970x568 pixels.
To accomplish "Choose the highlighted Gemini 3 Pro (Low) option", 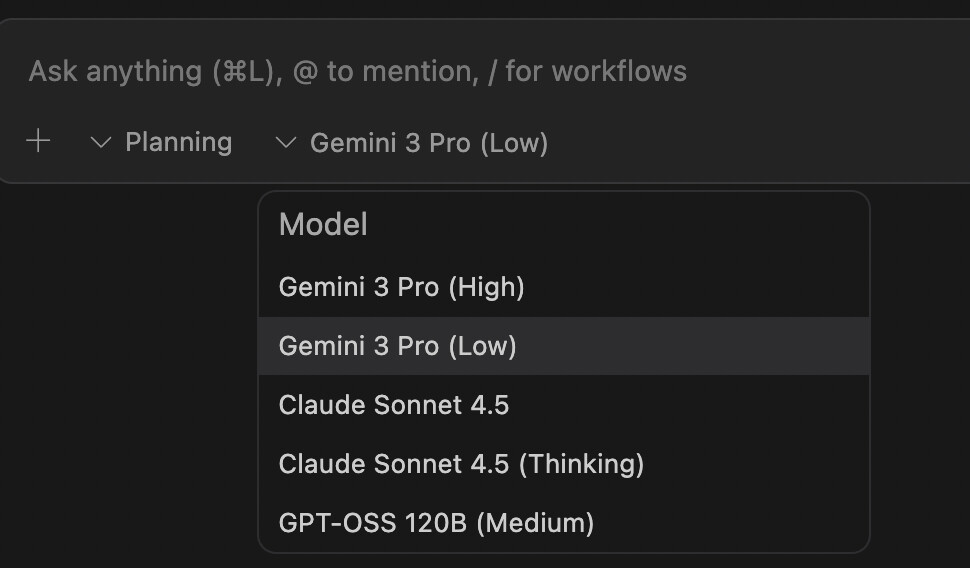I will click(564, 346).
